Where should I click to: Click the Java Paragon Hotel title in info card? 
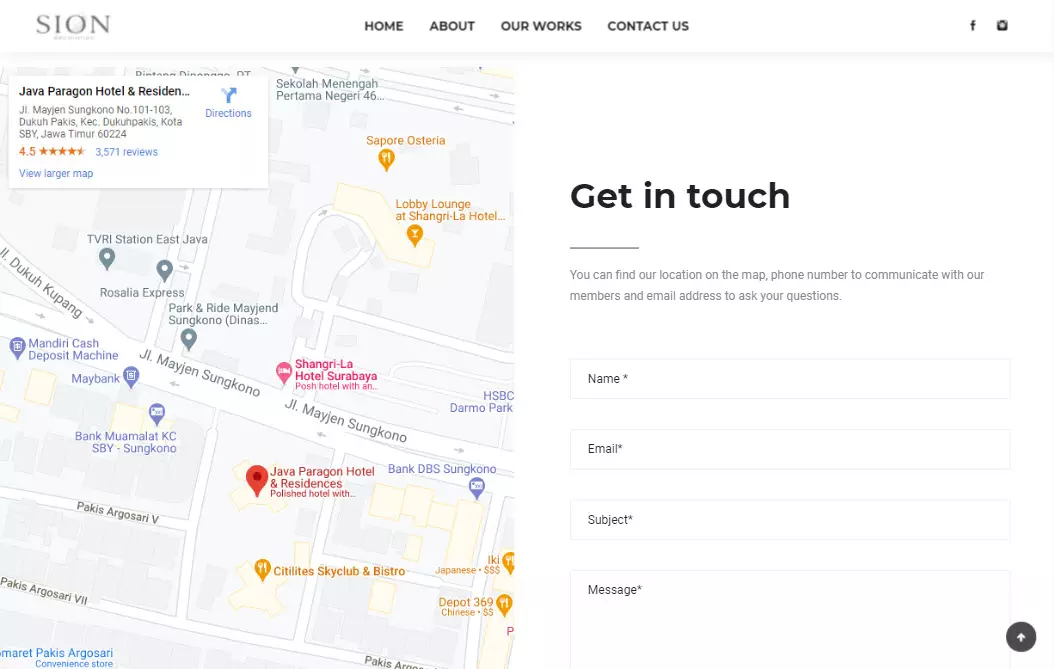point(104,91)
